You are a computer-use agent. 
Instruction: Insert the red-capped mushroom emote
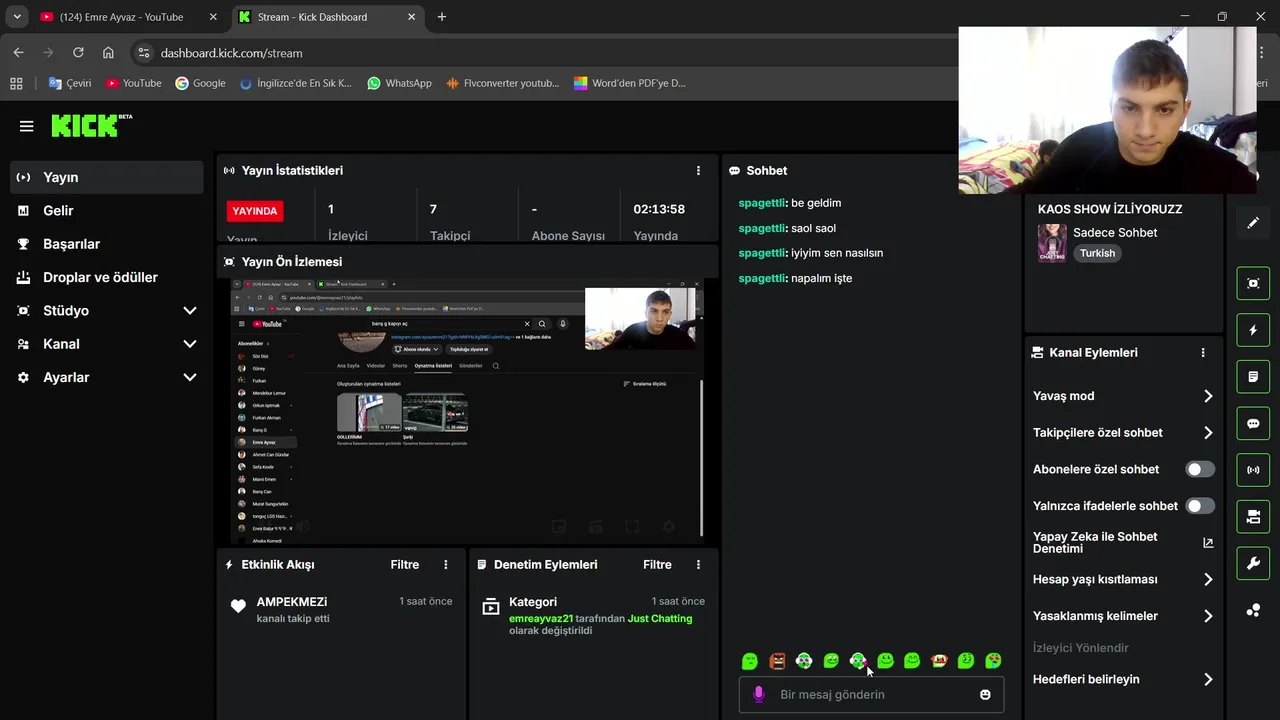pos(939,661)
